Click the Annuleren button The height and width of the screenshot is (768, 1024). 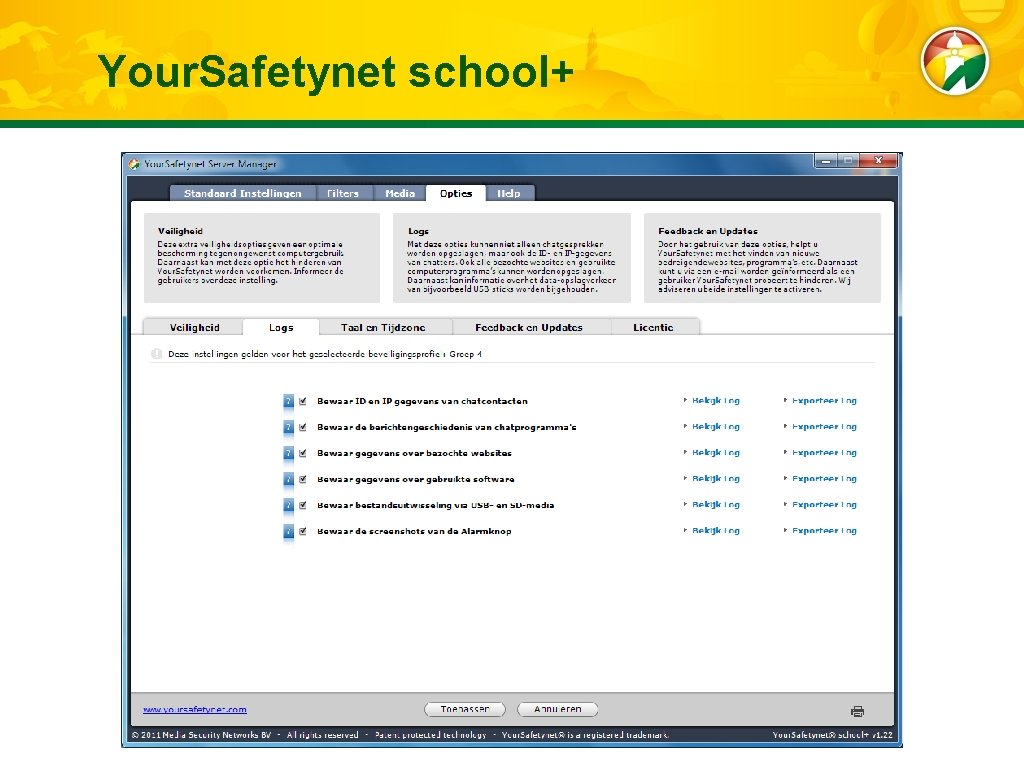tap(558, 709)
